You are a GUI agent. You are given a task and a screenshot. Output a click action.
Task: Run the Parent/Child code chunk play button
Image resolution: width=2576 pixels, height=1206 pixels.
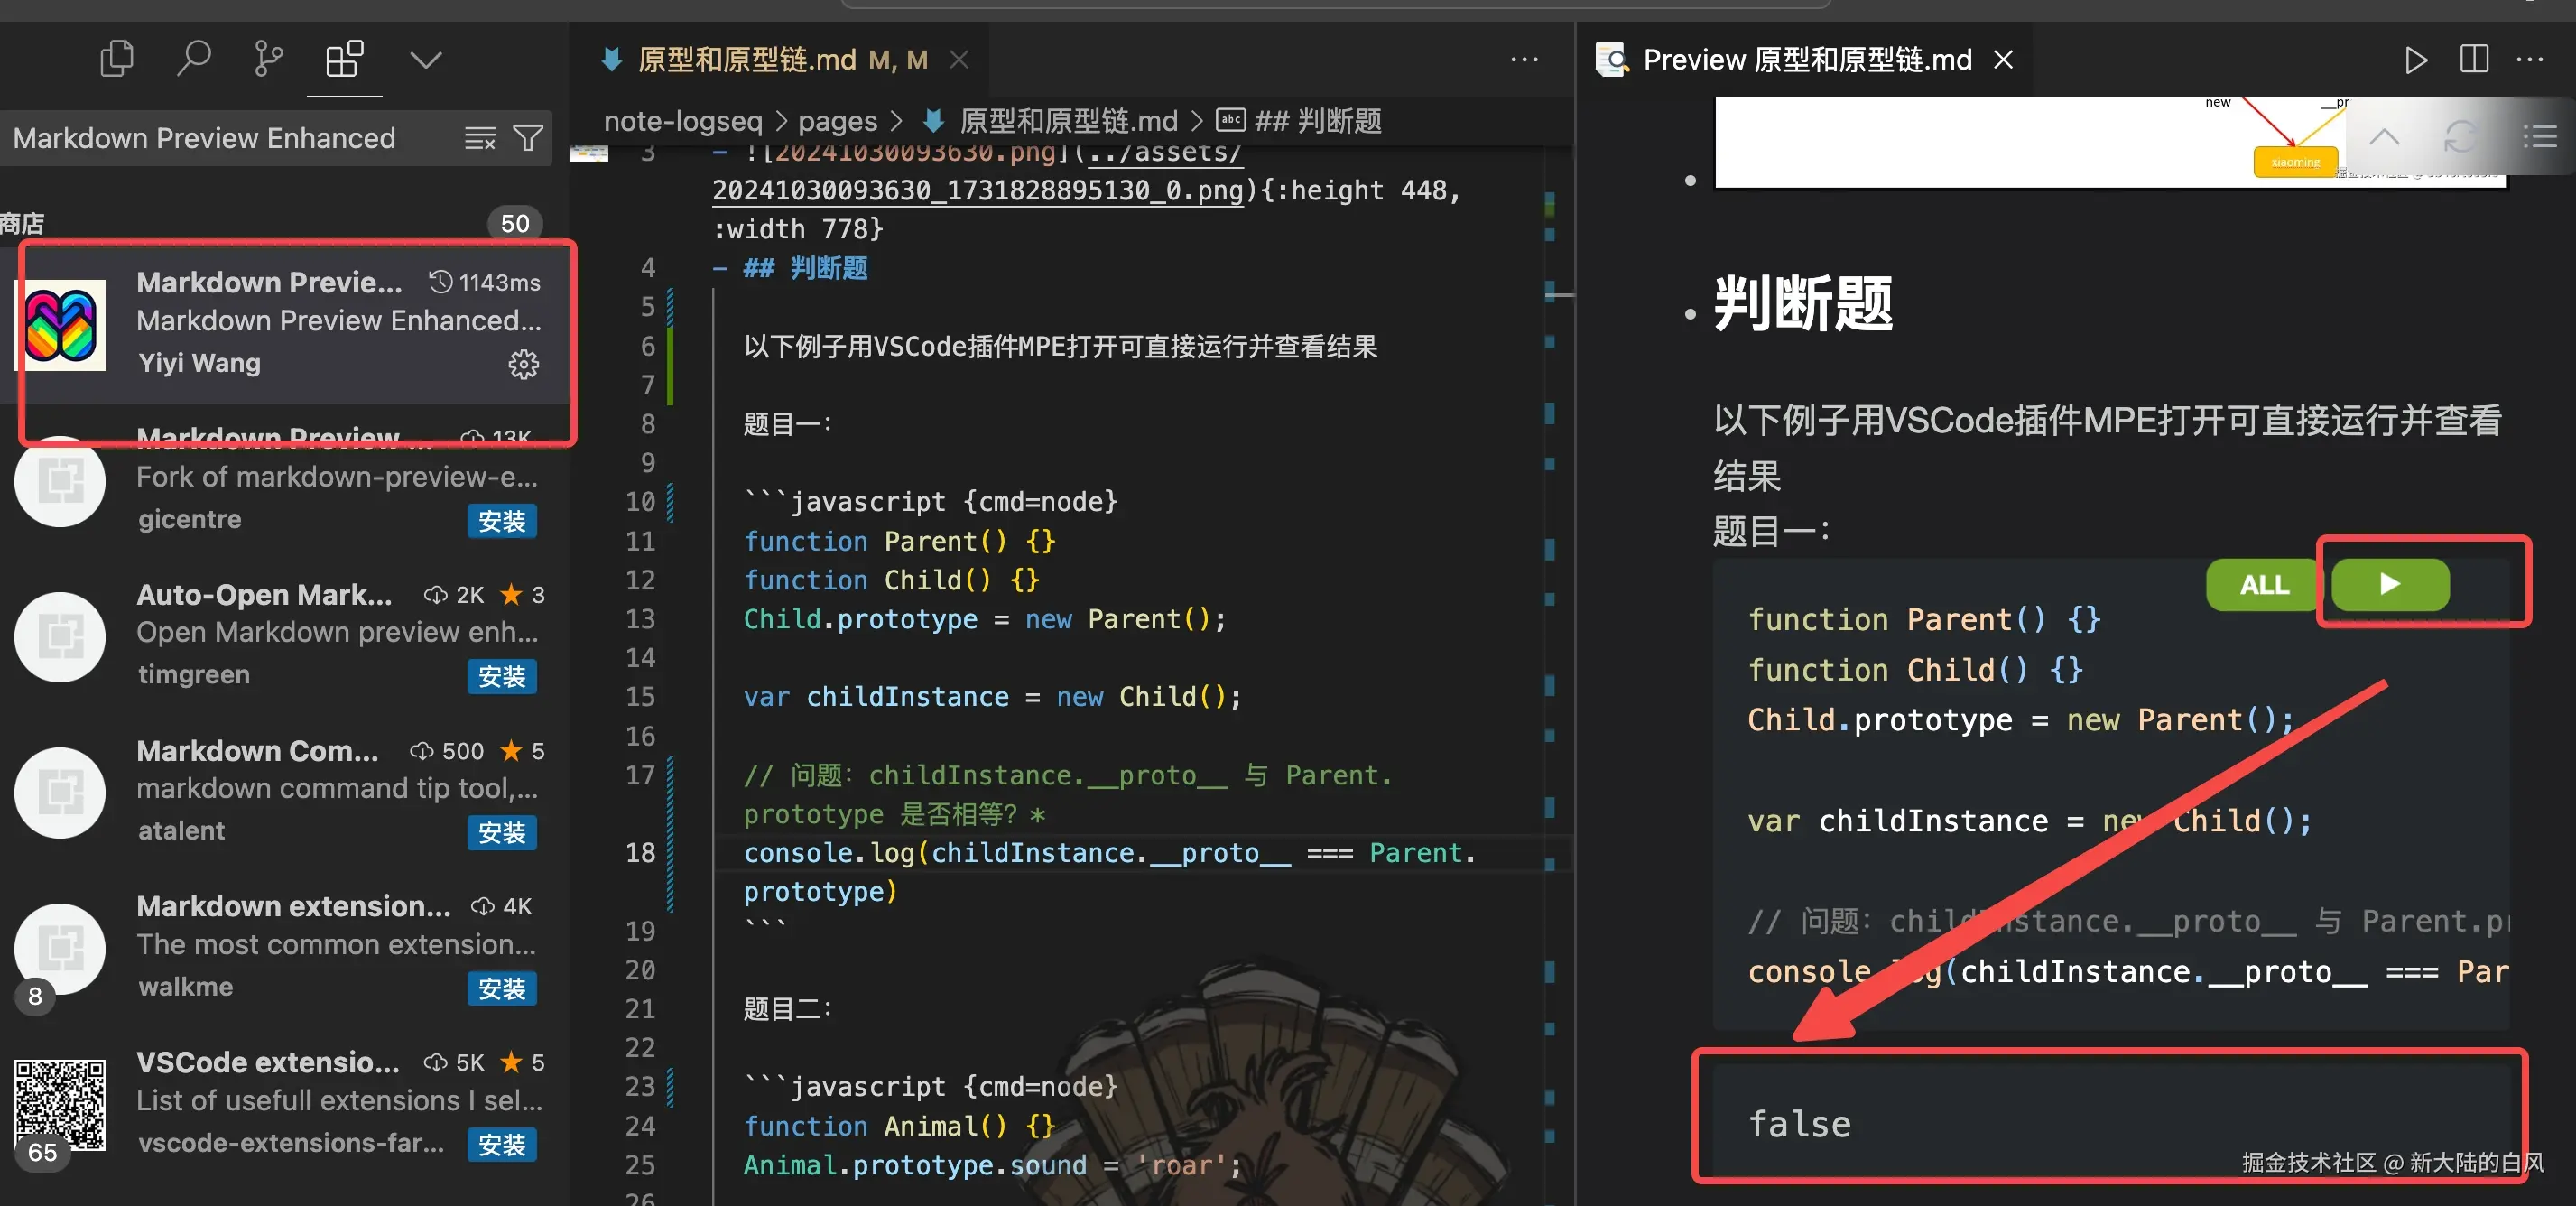(2389, 585)
